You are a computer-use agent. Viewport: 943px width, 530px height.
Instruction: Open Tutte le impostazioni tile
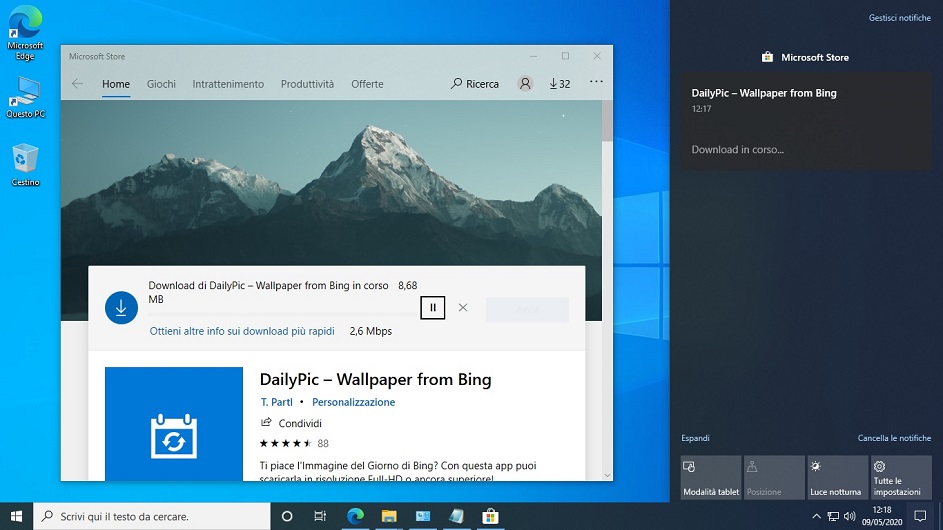coord(901,478)
